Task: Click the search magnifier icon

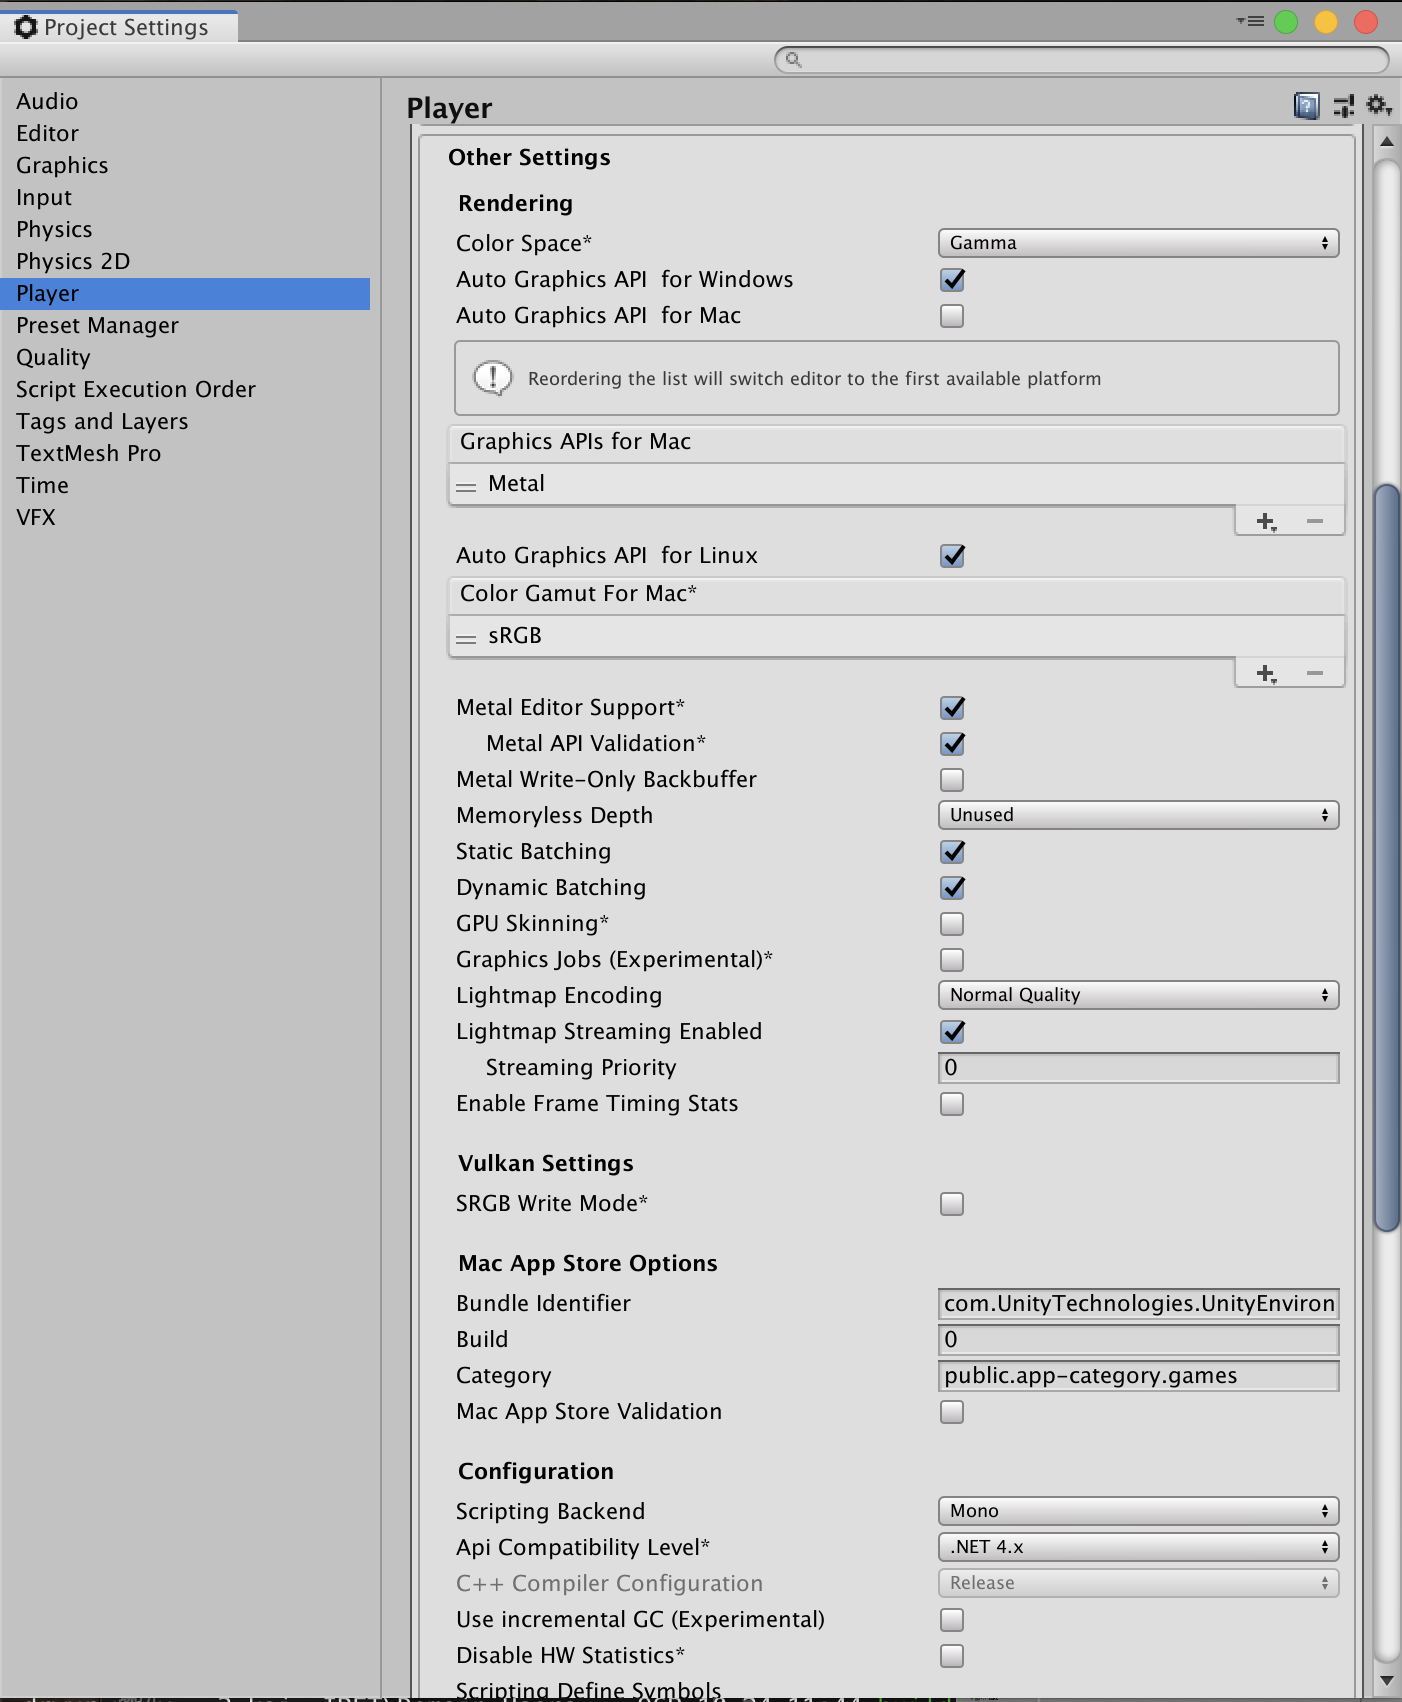Action: 793,60
